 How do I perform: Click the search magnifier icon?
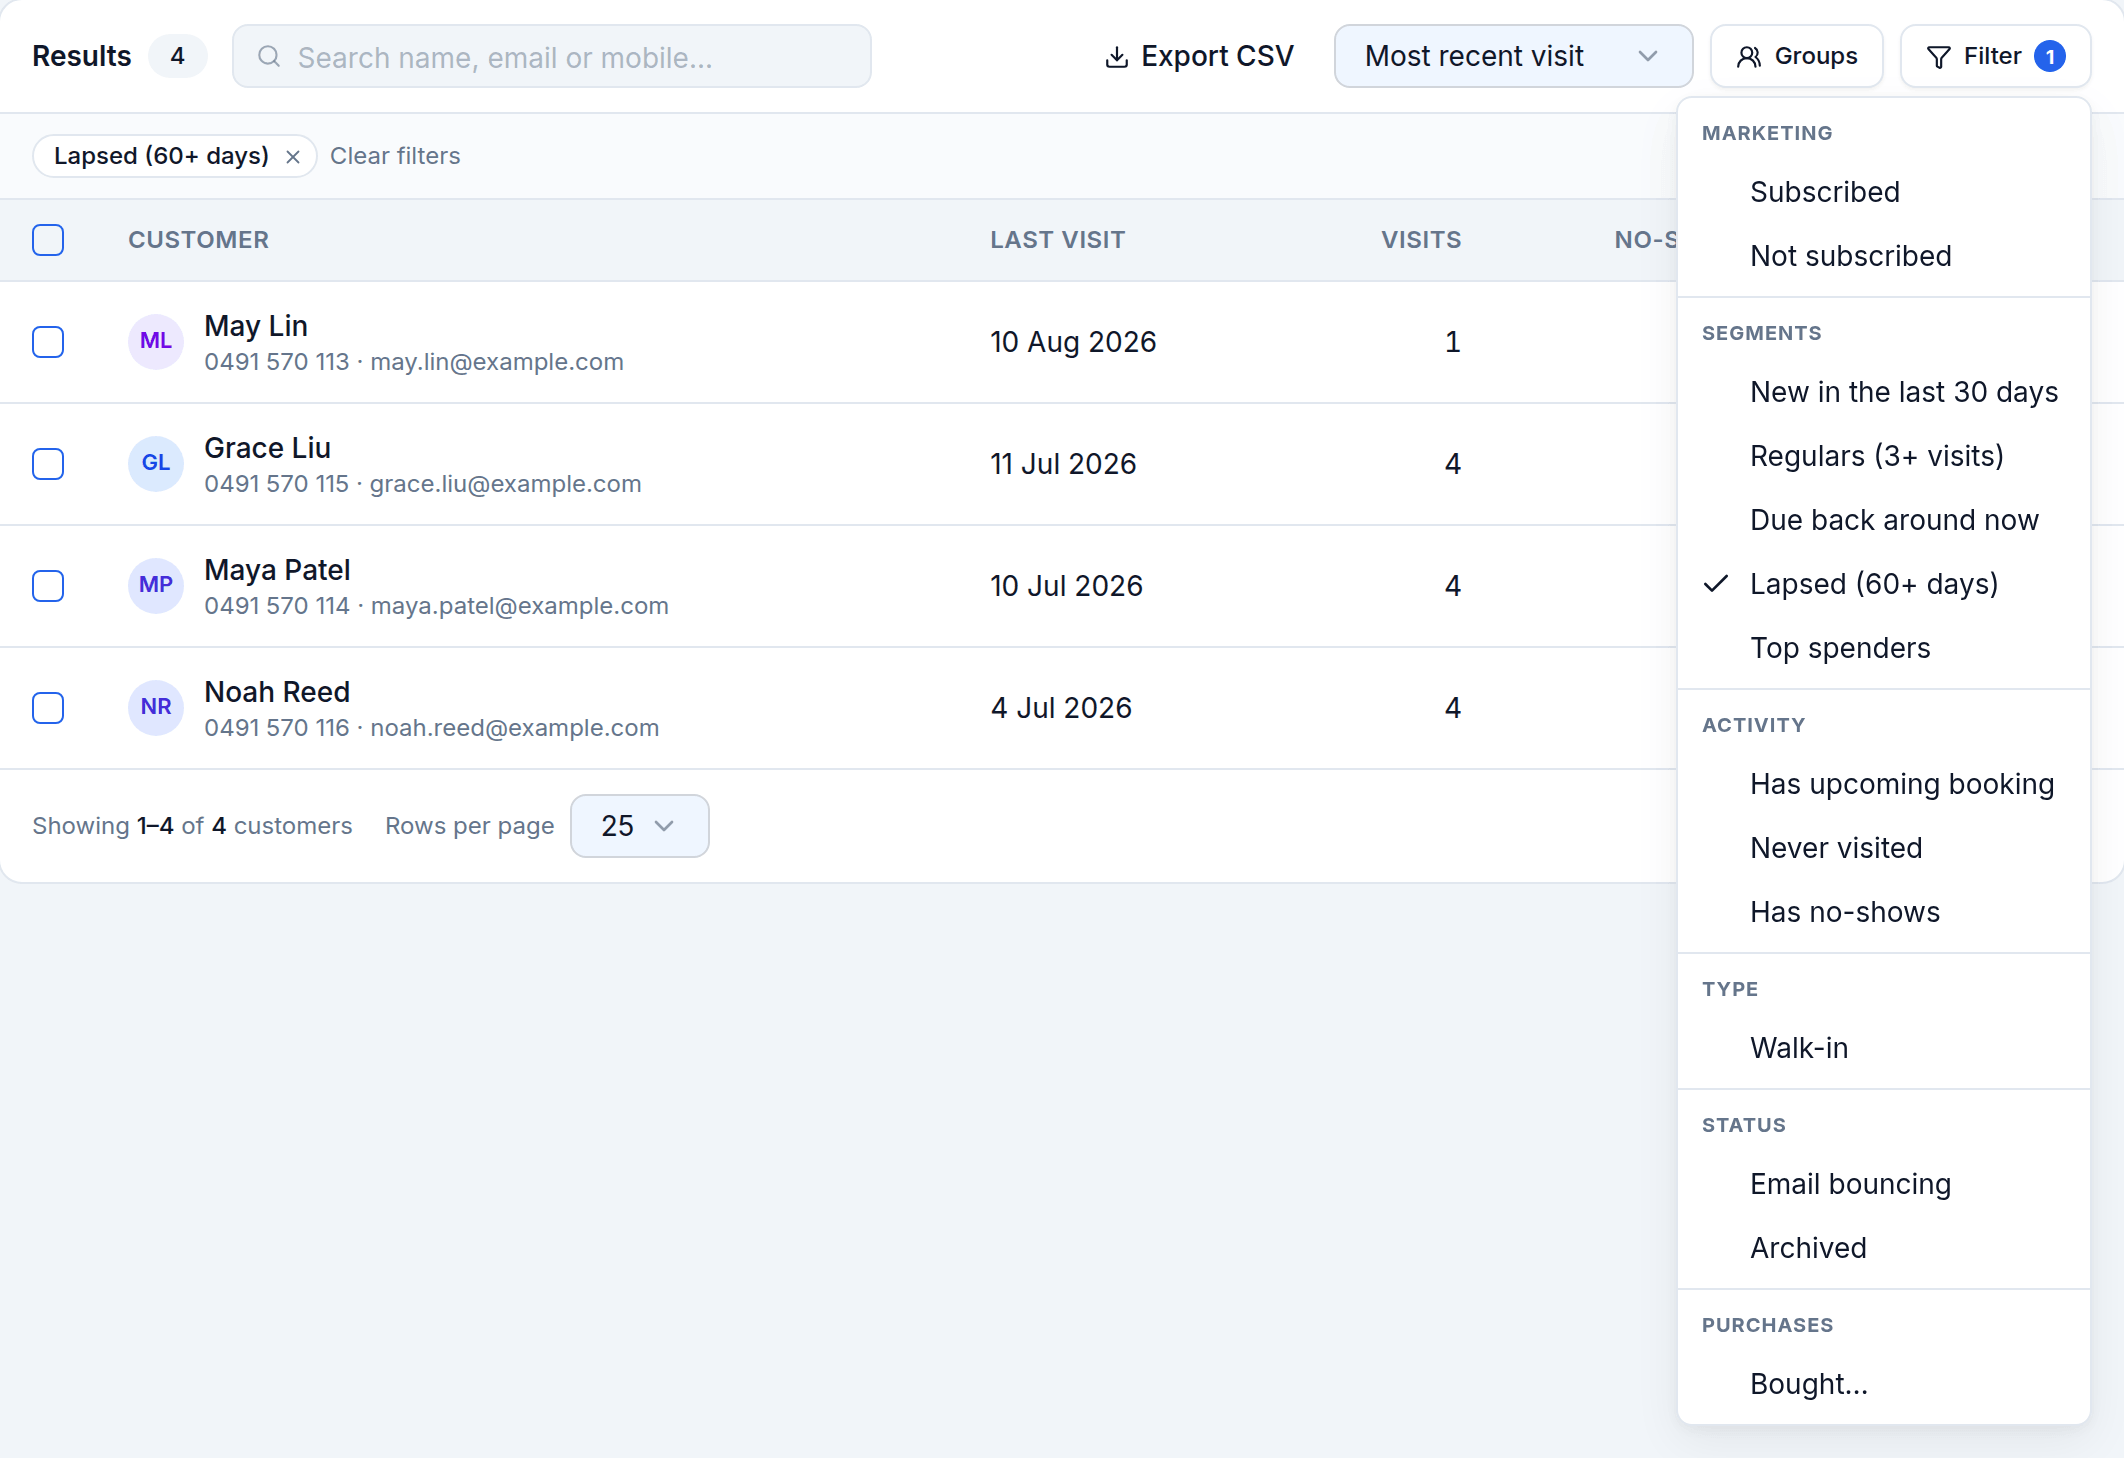click(269, 56)
